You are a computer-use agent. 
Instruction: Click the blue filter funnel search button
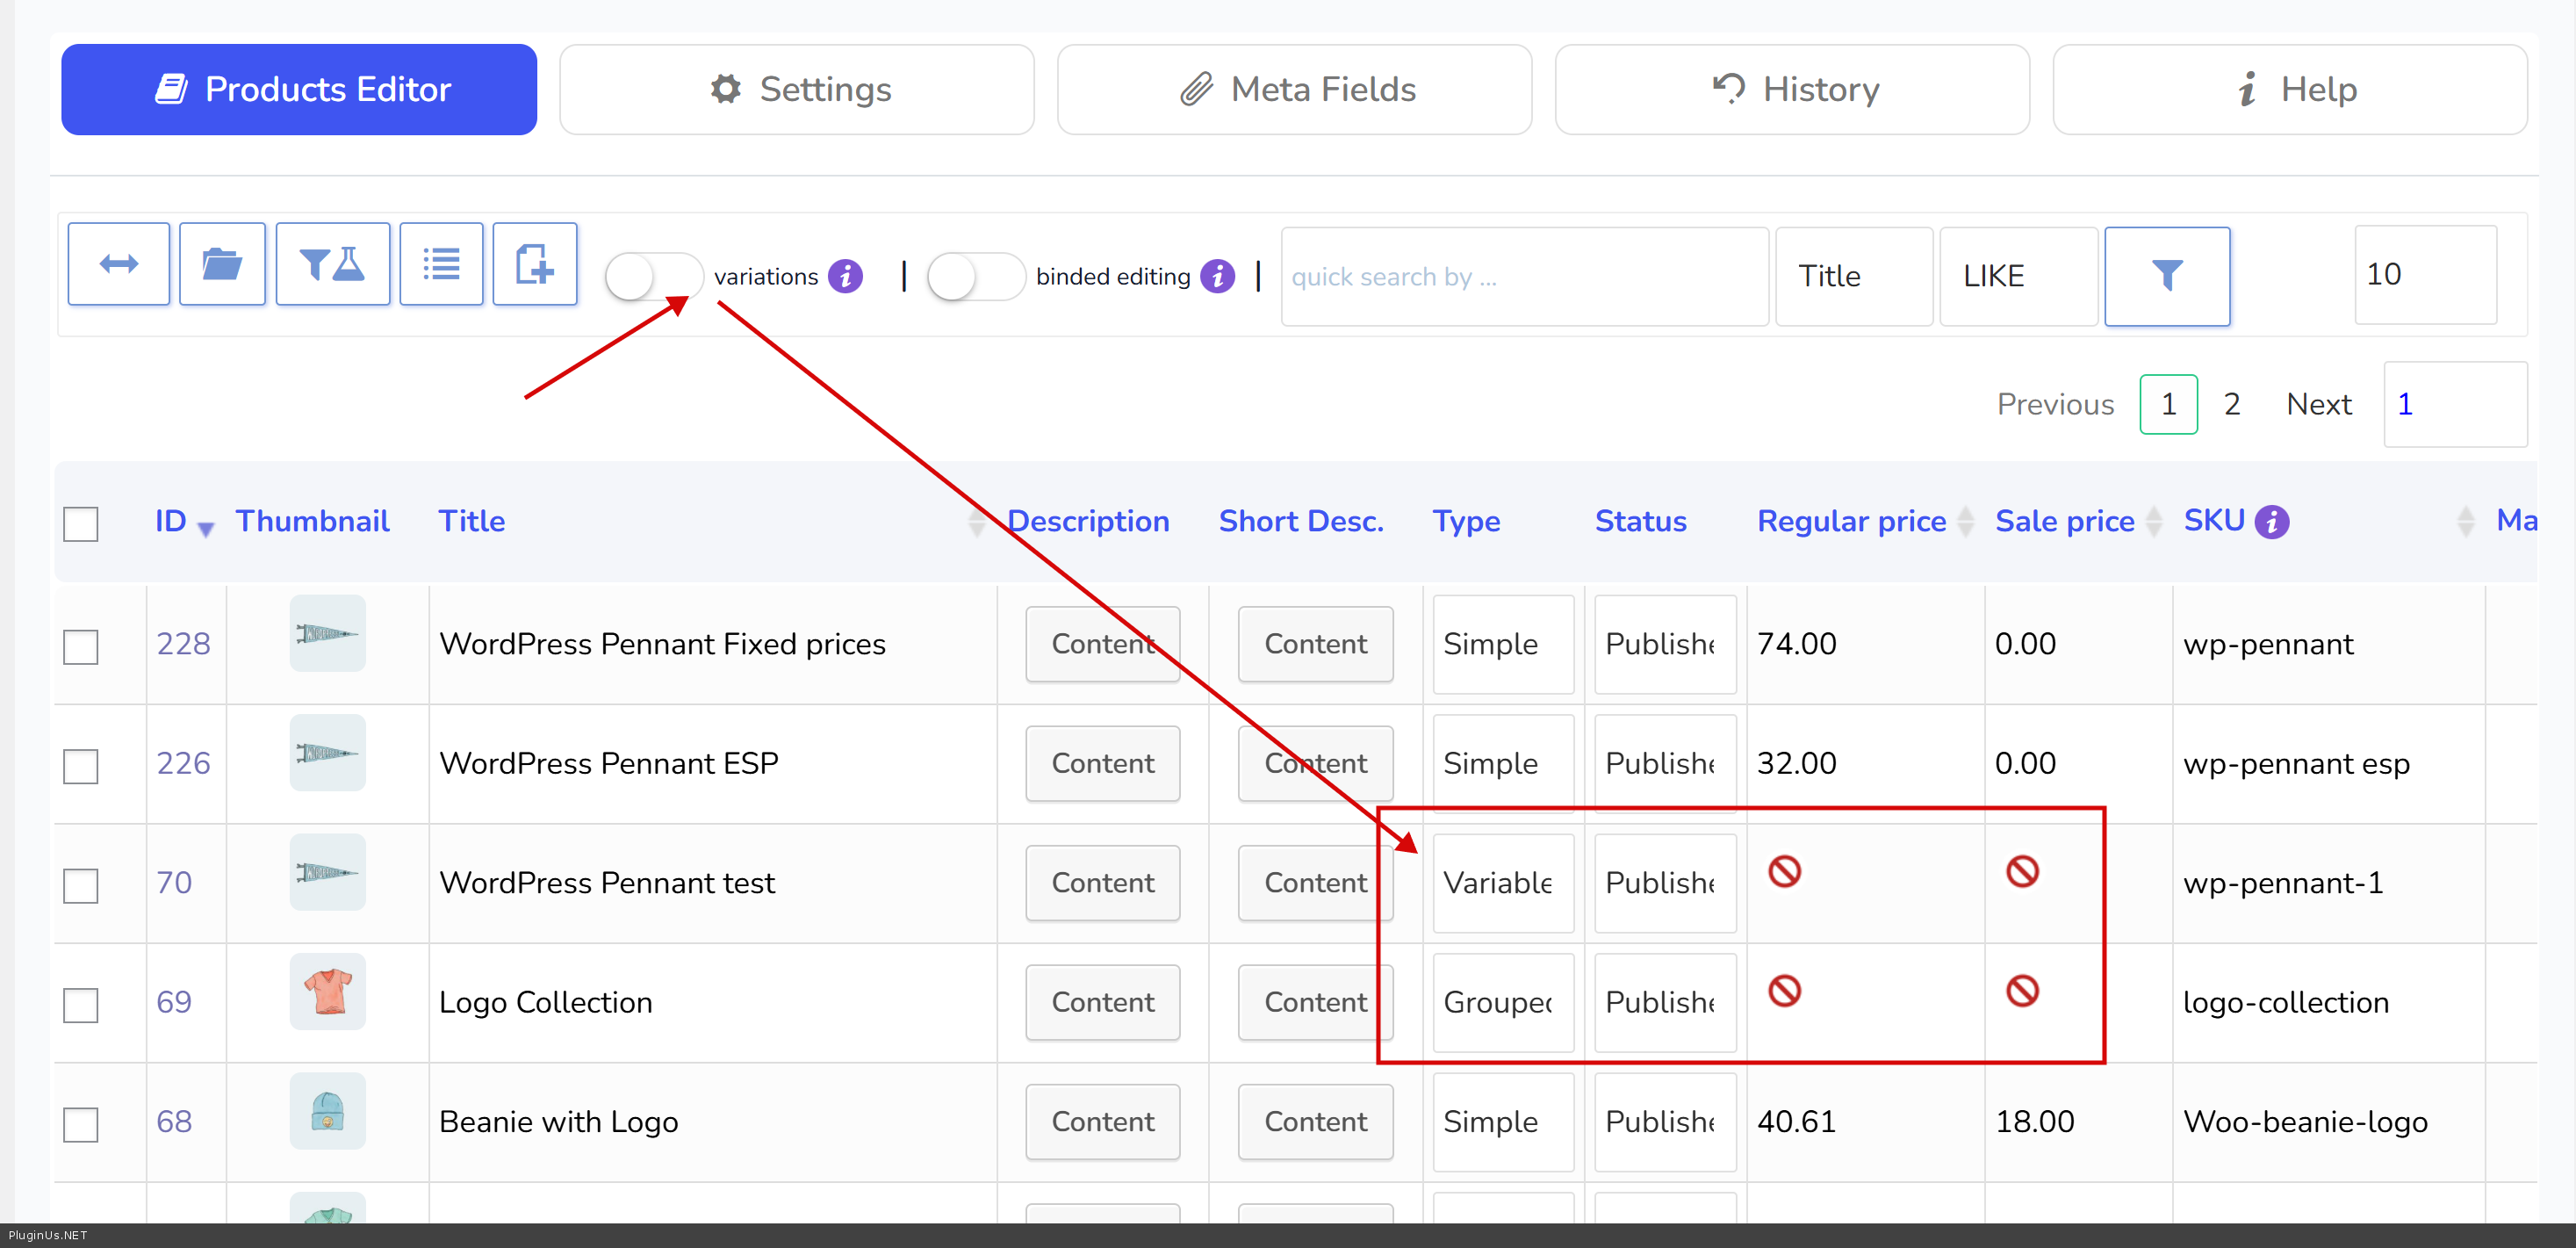coord(2166,276)
